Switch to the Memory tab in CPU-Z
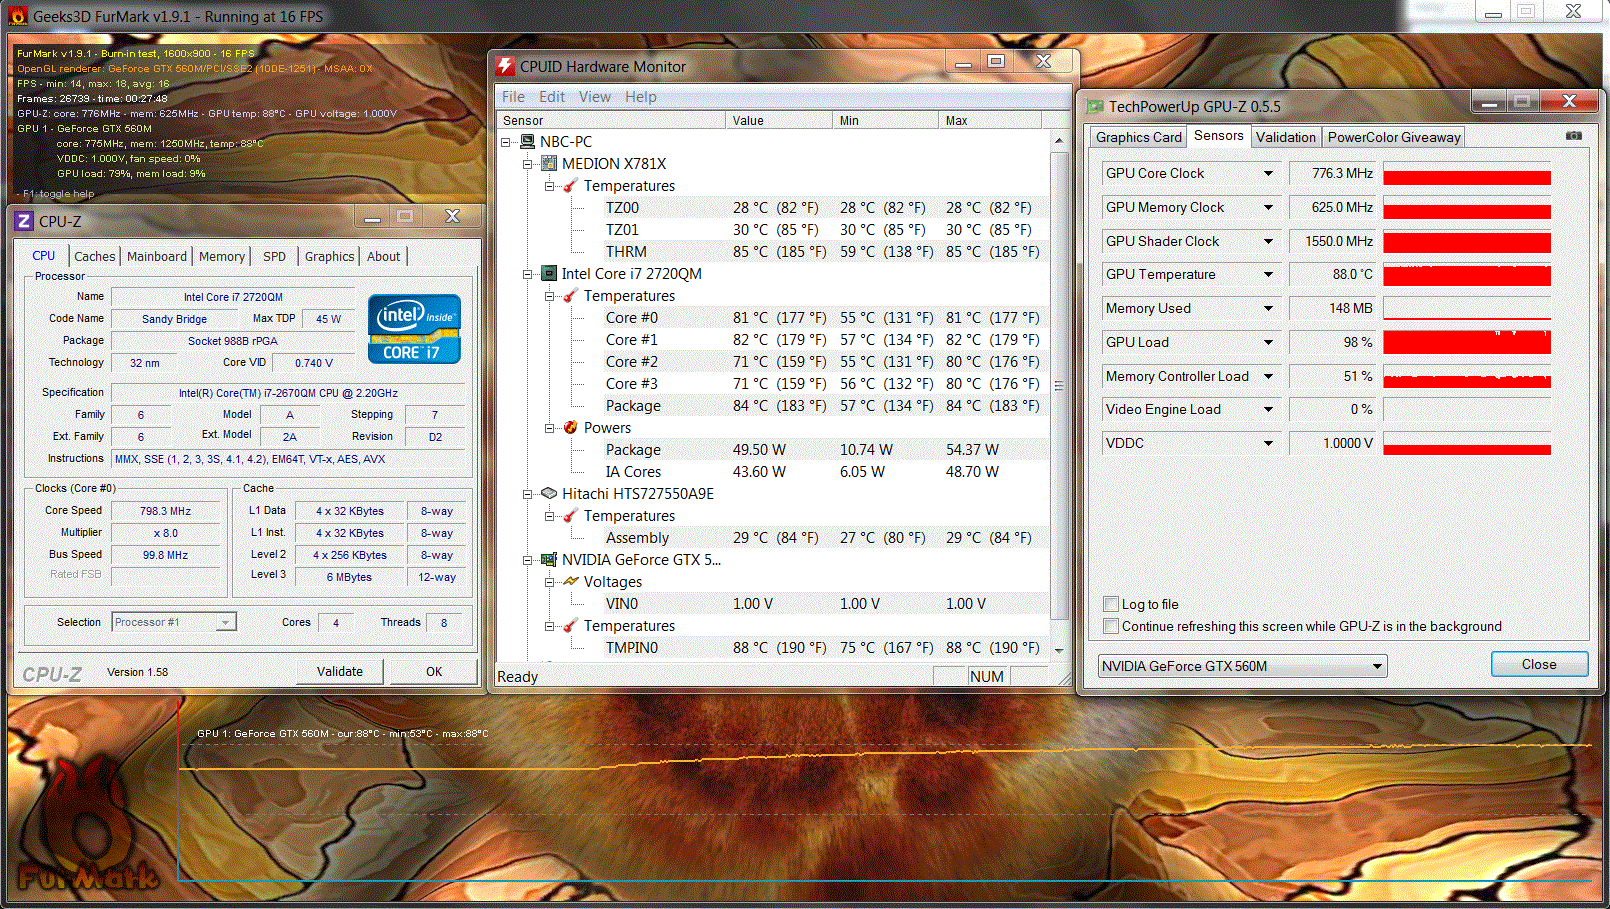The height and width of the screenshot is (909, 1610). point(222,257)
